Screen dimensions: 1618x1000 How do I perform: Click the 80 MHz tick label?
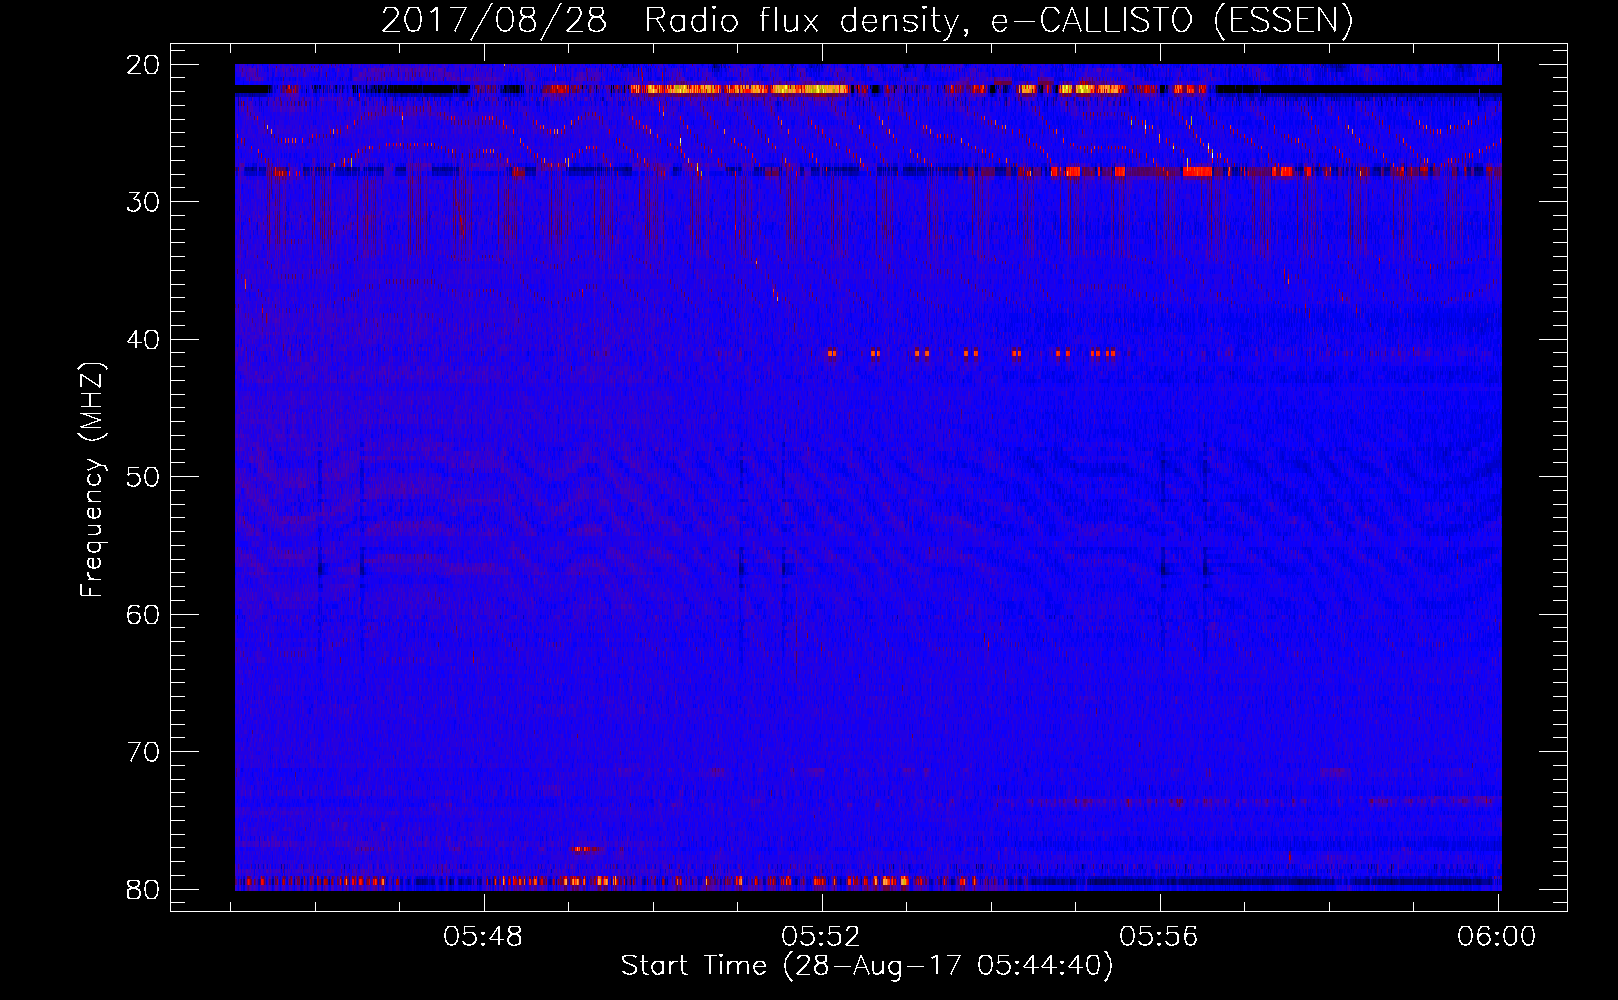(143, 889)
